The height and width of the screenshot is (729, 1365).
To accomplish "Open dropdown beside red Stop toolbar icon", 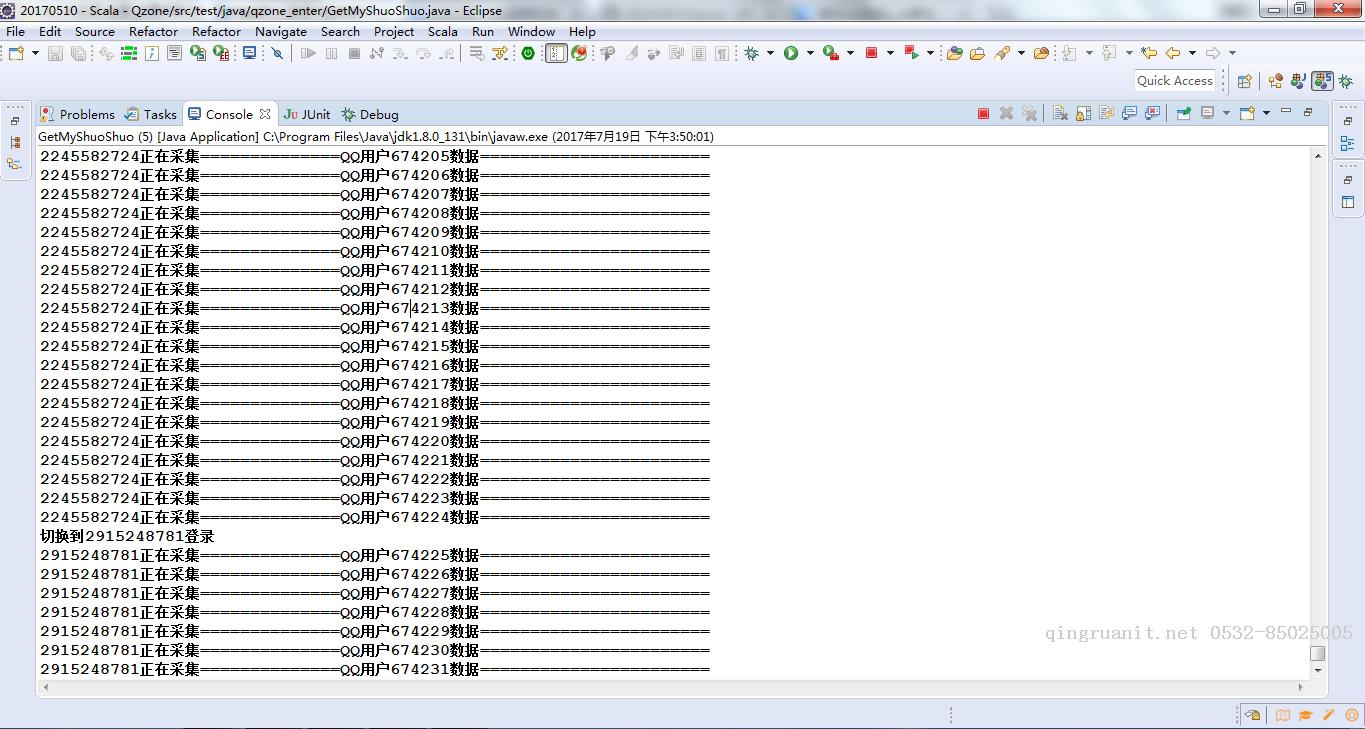I will point(890,53).
